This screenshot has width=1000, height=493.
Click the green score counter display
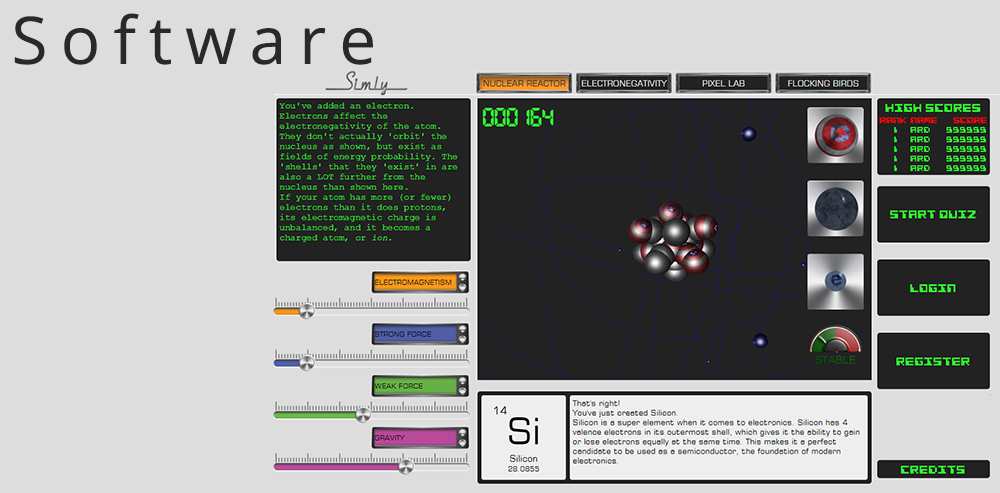[x=518, y=117]
